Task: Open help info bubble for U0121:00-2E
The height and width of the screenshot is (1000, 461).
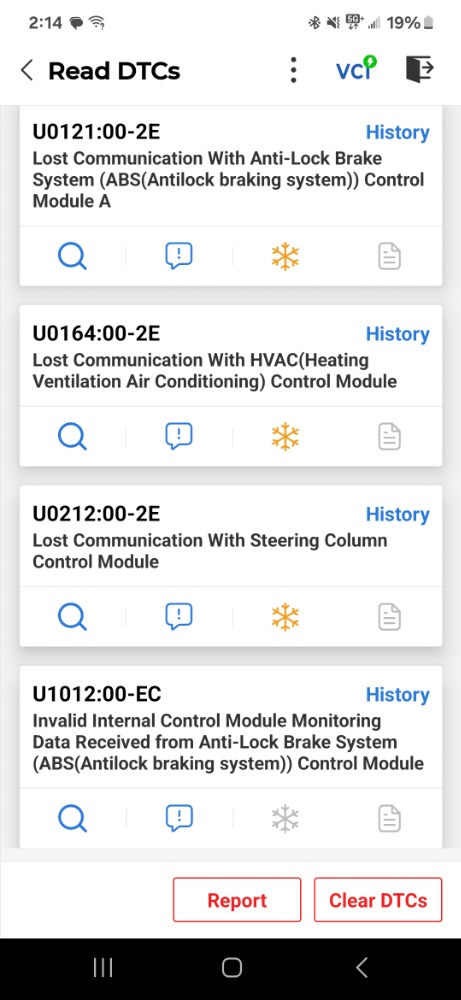Action: click(179, 256)
